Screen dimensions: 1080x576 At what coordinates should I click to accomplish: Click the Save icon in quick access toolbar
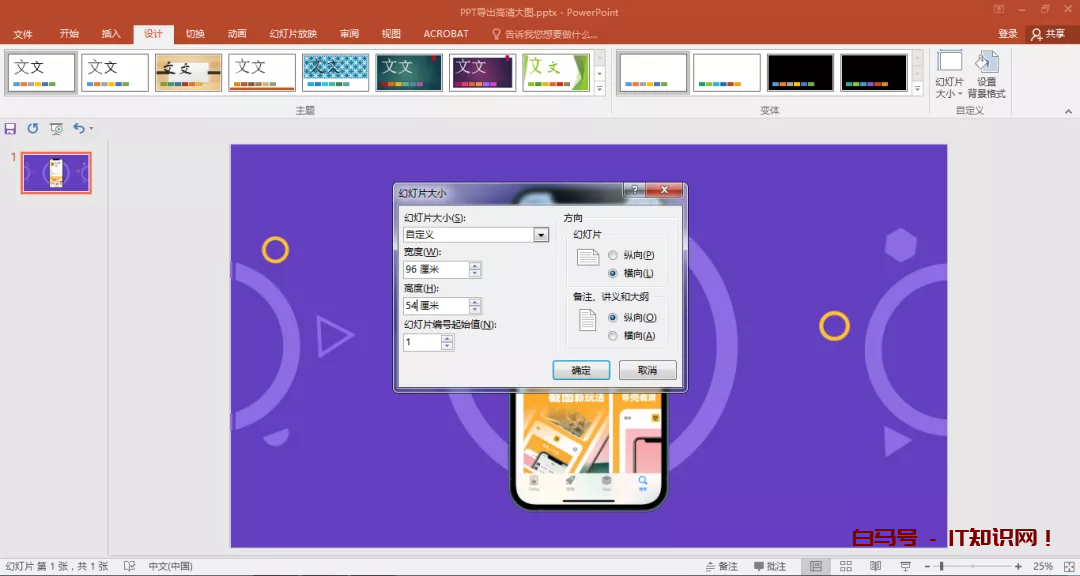10,129
